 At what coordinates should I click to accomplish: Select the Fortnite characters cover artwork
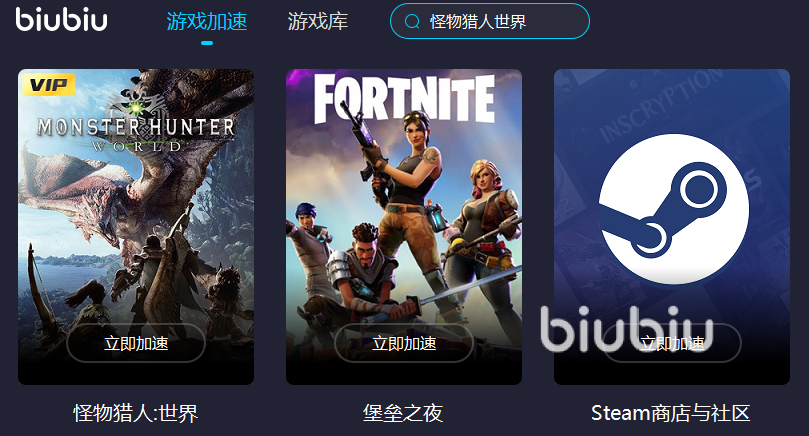pyautogui.click(x=404, y=227)
